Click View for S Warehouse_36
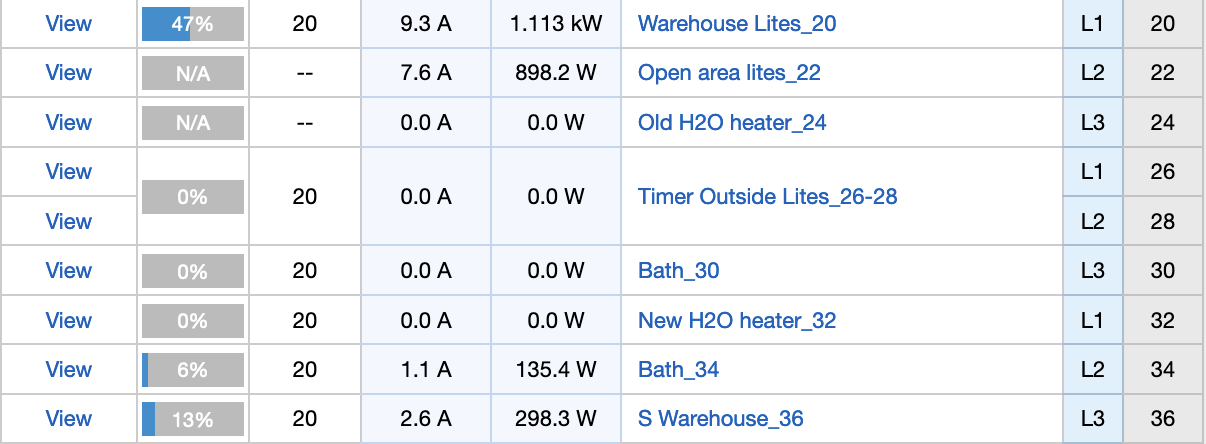 (68, 419)
